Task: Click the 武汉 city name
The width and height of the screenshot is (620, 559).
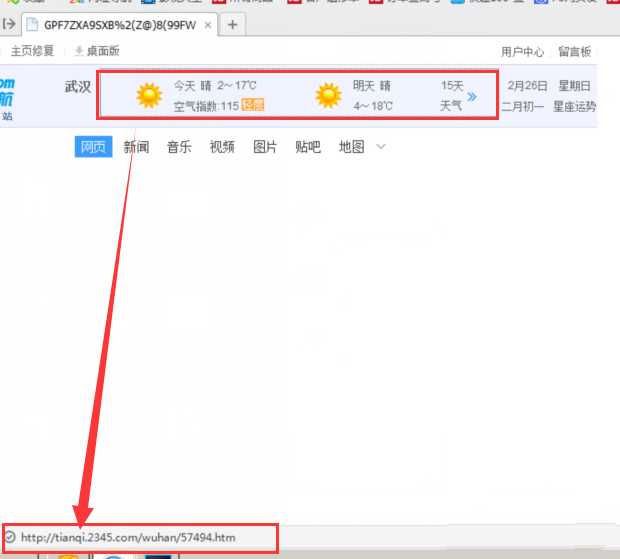Action: [x=78, y=87]
